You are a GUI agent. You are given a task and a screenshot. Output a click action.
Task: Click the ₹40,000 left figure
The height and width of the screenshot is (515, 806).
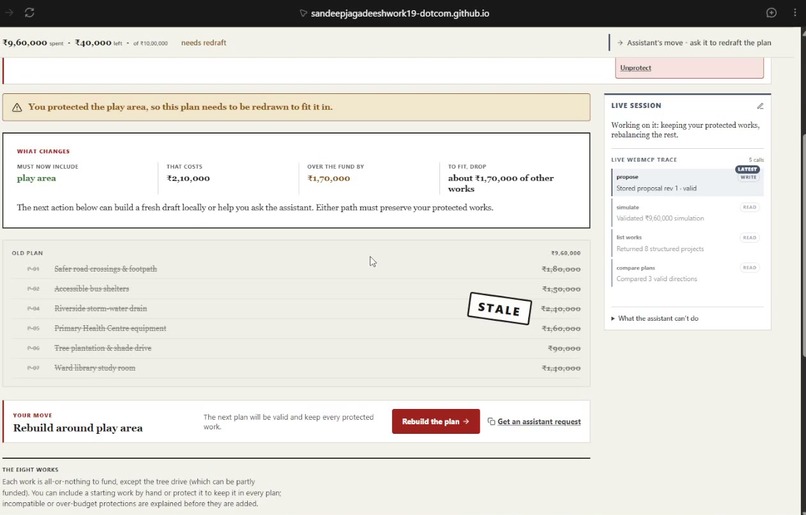pyautogui.click(x=93, y=43)
